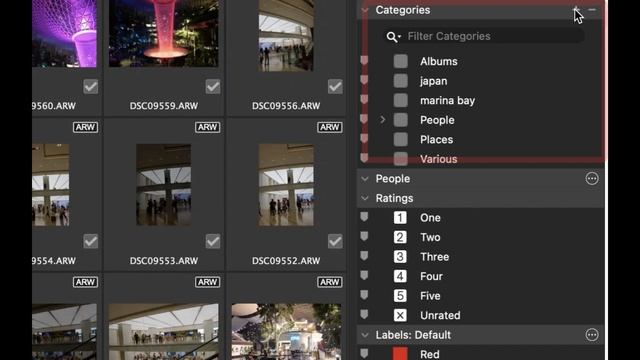640x360 pixels.
Task: Click the tag marker beside rating Five
Action: [x=364, y=296]
